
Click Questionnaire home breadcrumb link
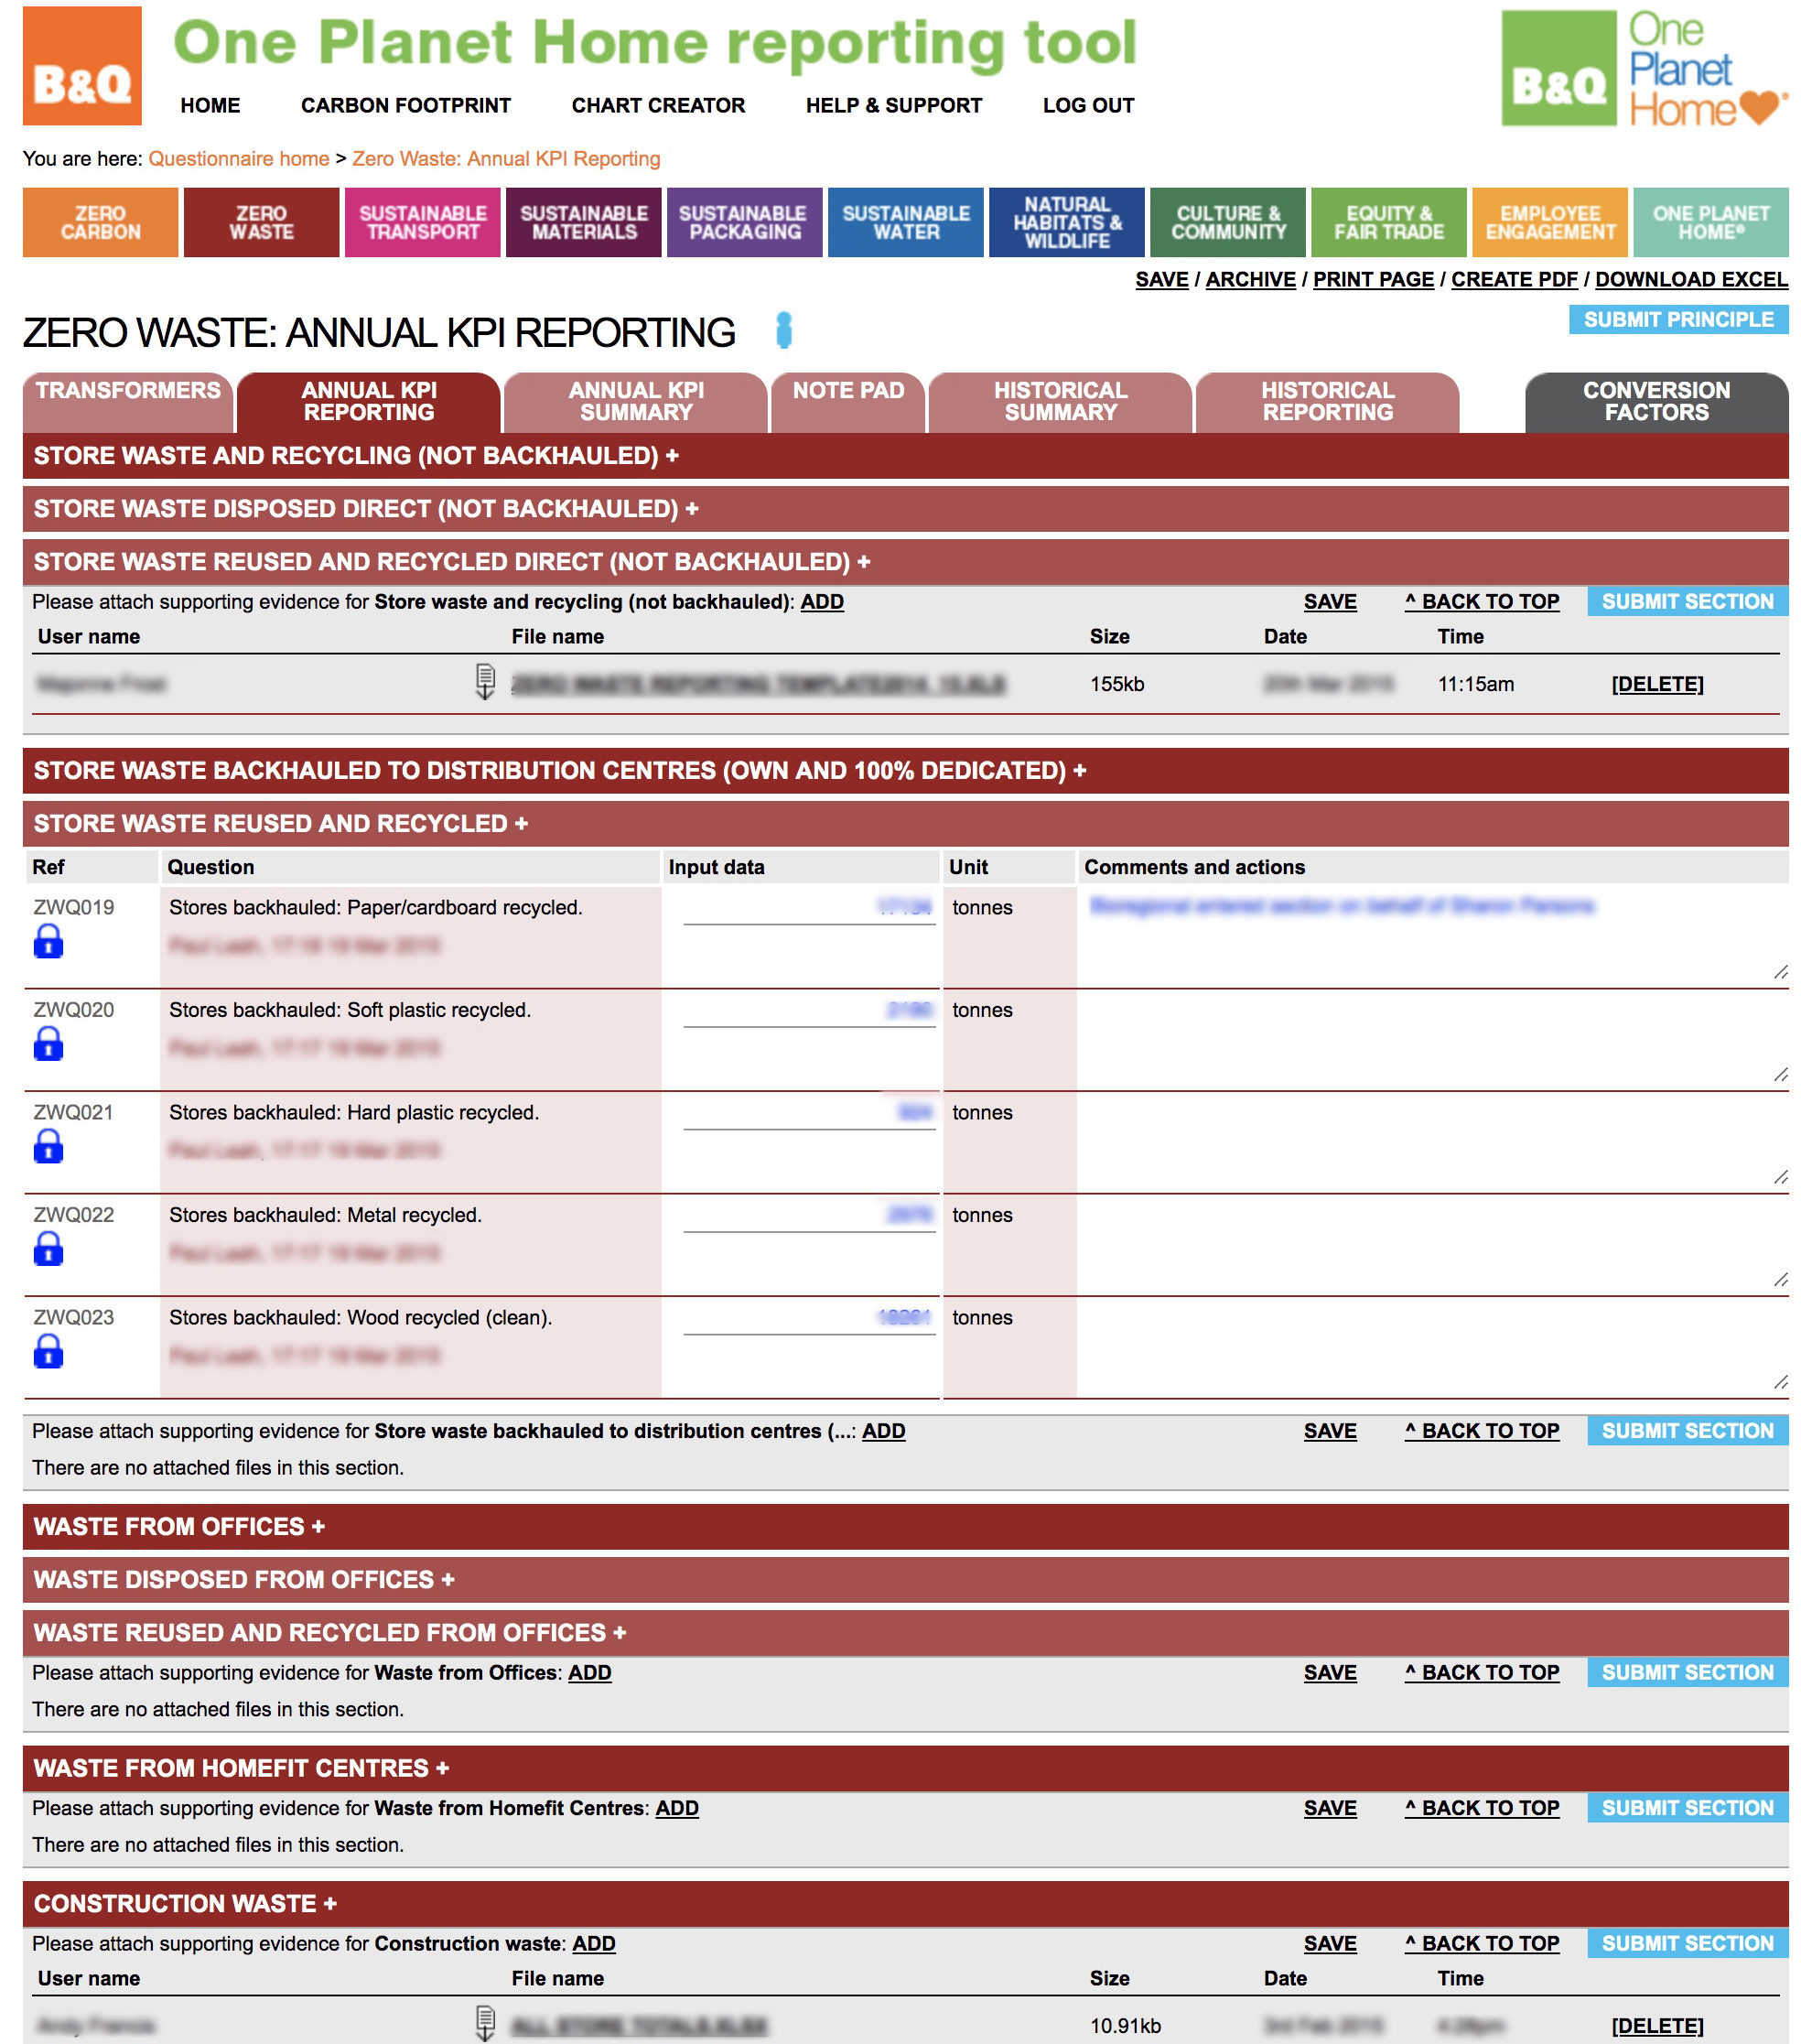(x=239, y=159)
